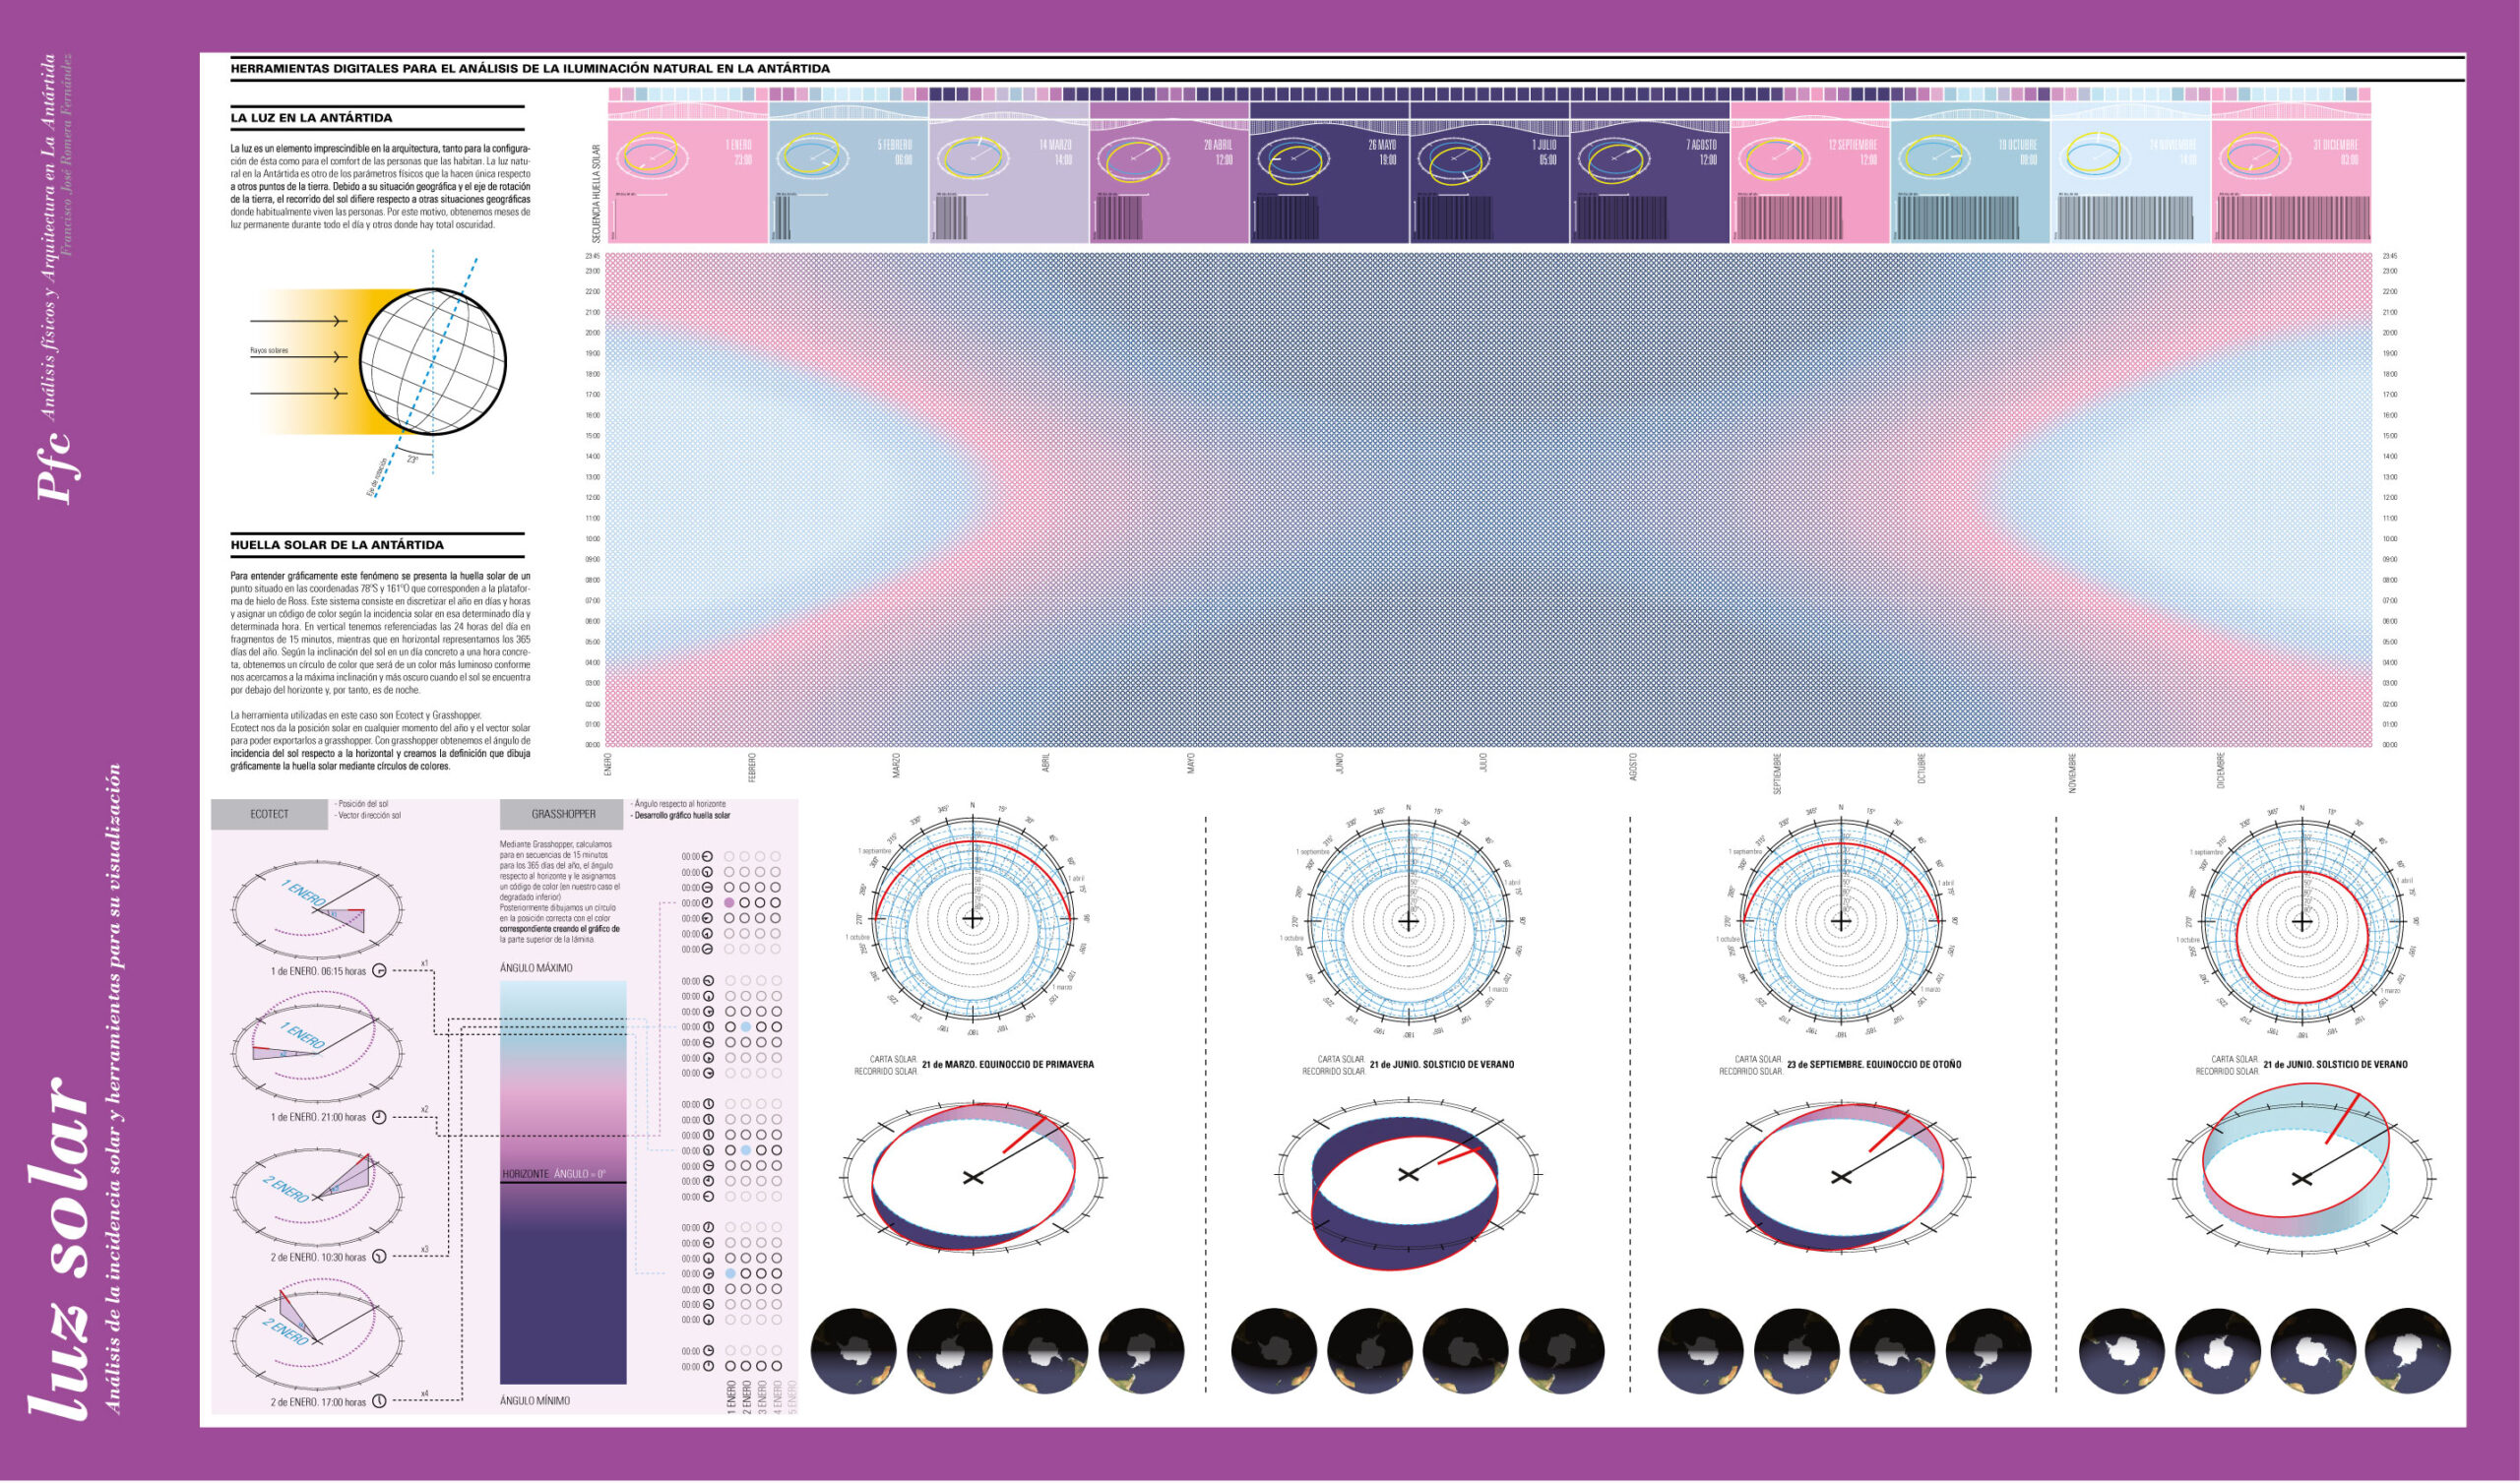Click the center cross of the 21 de MARZO solar chart
Viewport: 2520px width, 1483px height.
(972, 919)
